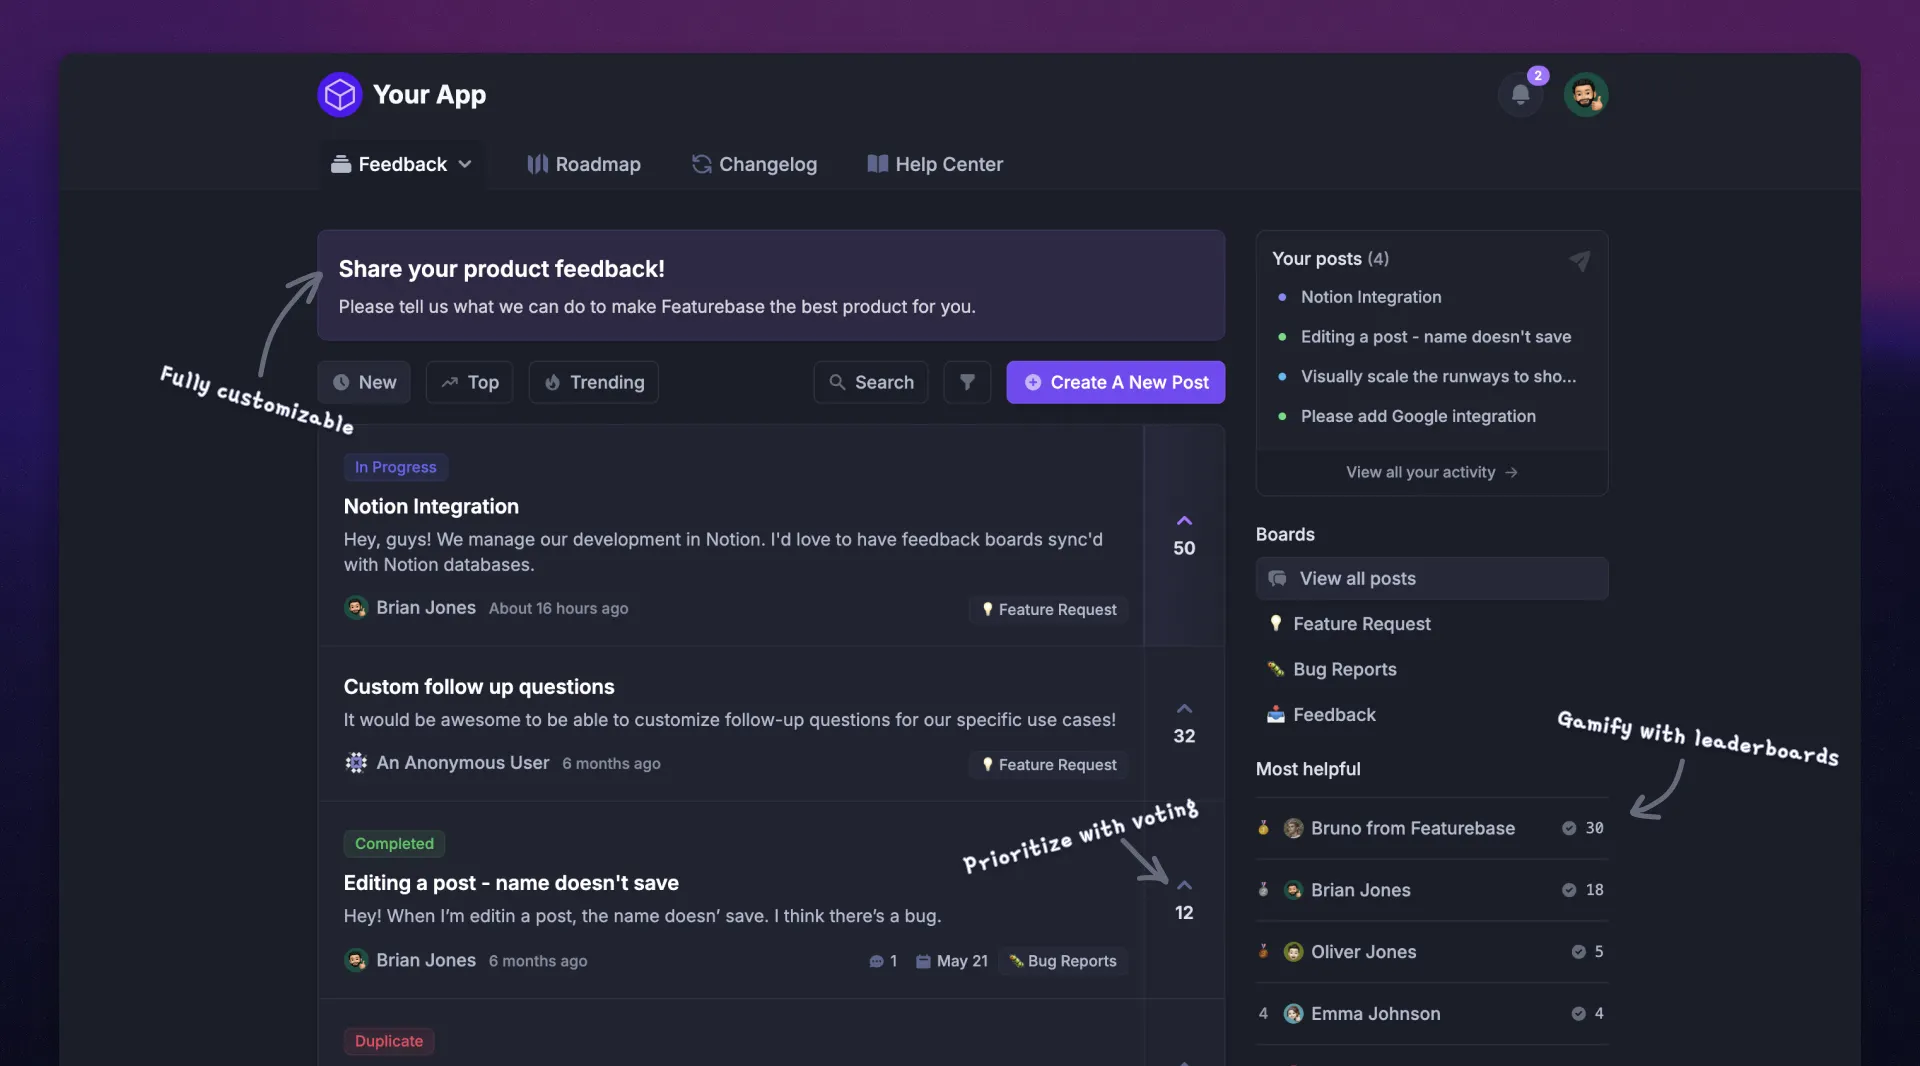Click the paper plane icon in Your posts
The image size is (1920, 1066).
click(1580, 260)
